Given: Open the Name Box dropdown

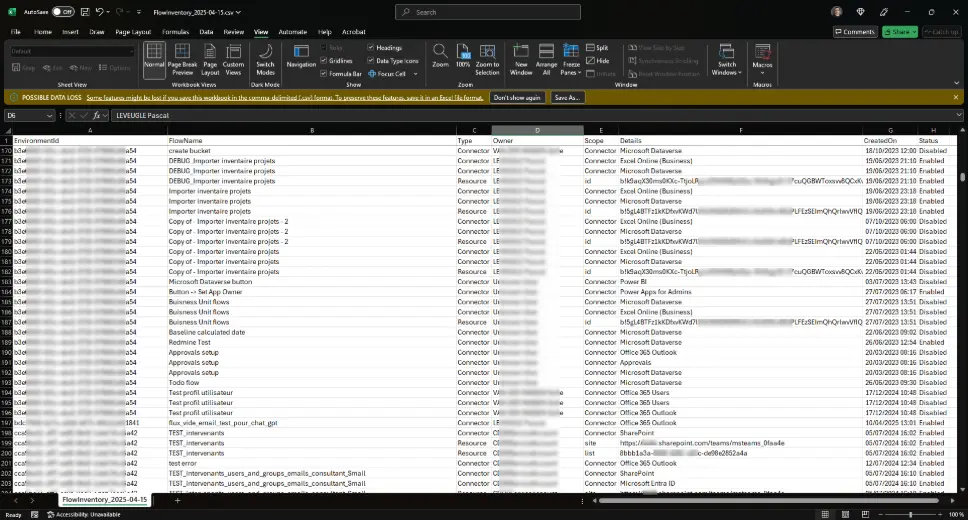Looking at the screenshot, I should [49, 115].
